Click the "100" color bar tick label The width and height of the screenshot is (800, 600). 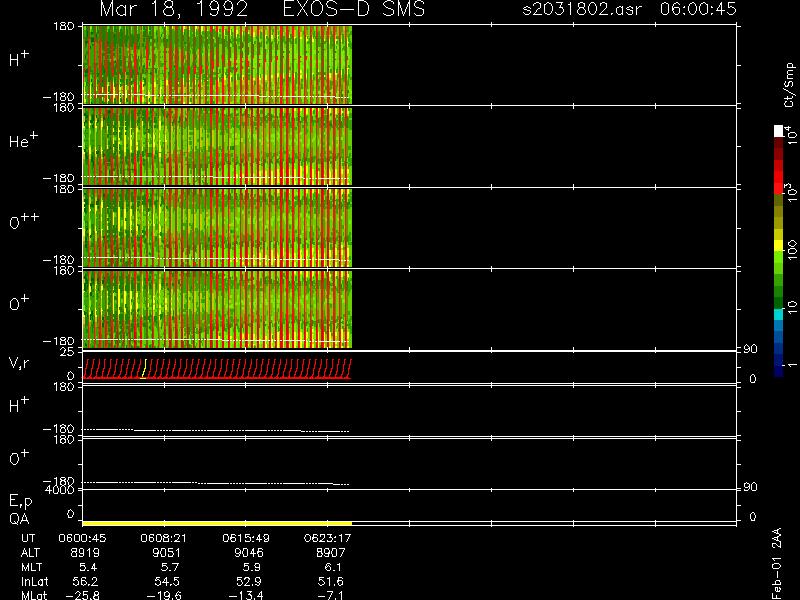click(x=792, y=251)
